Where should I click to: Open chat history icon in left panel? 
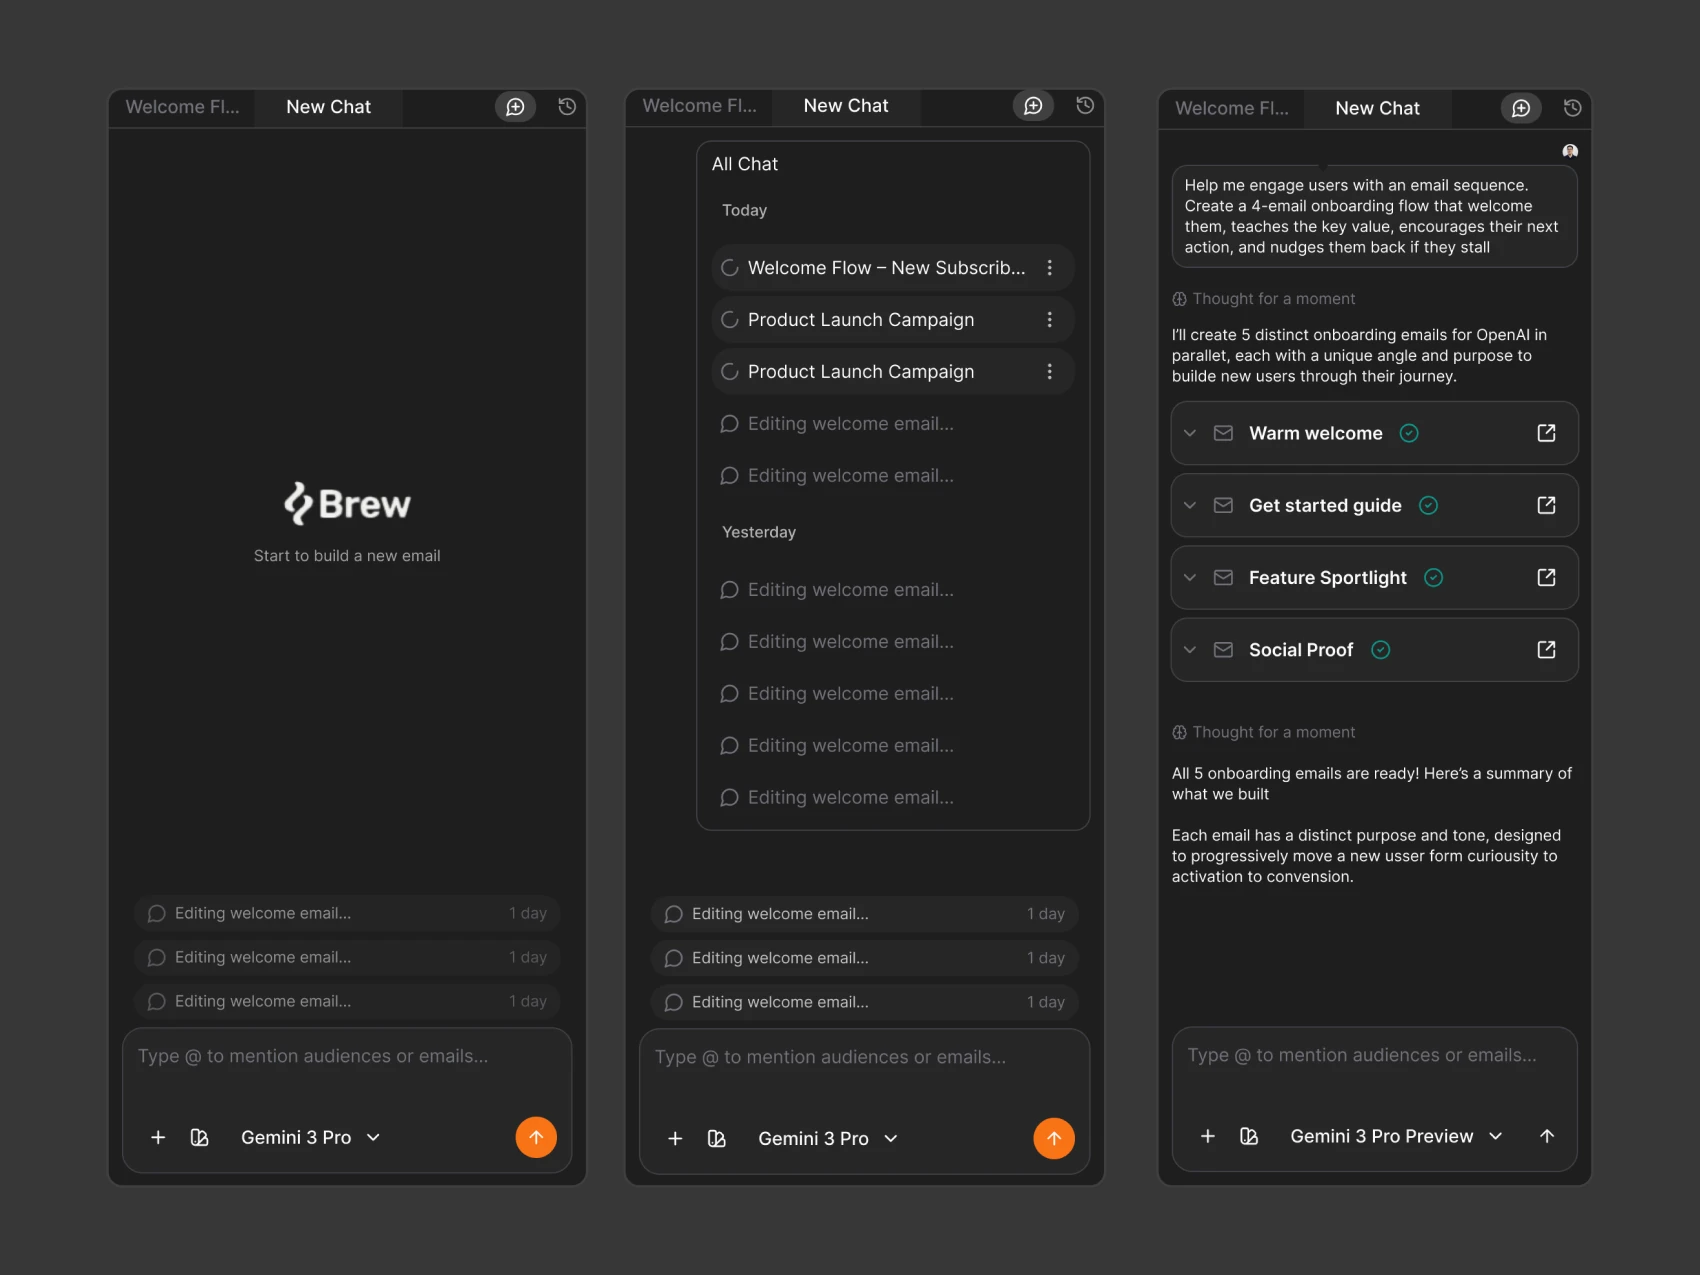pos(567,107)
